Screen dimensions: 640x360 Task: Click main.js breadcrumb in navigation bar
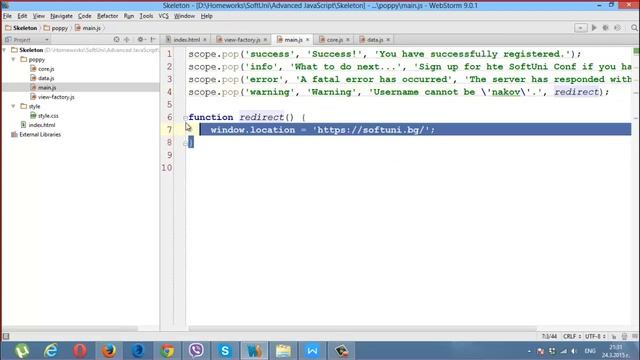(x=88, y=28)
